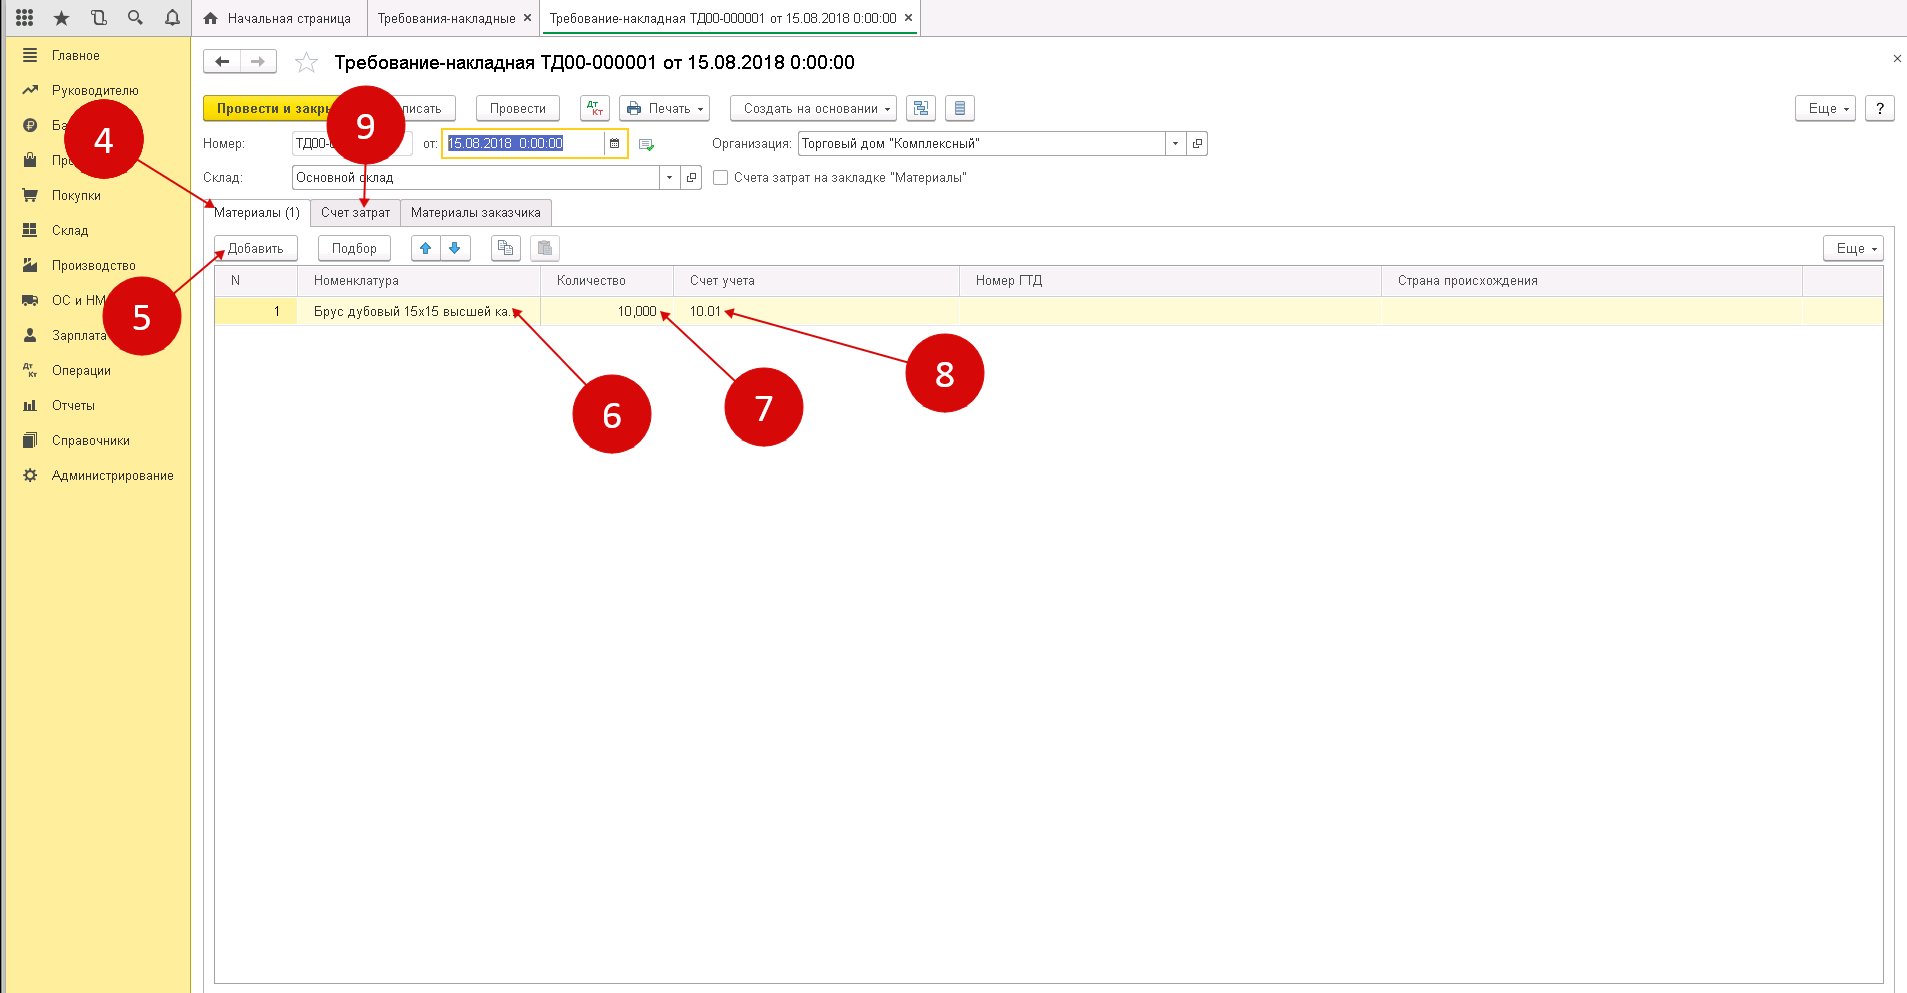Open the Организация field's open-form icon
This screenshot has width=1907, height=993.
1197,144
